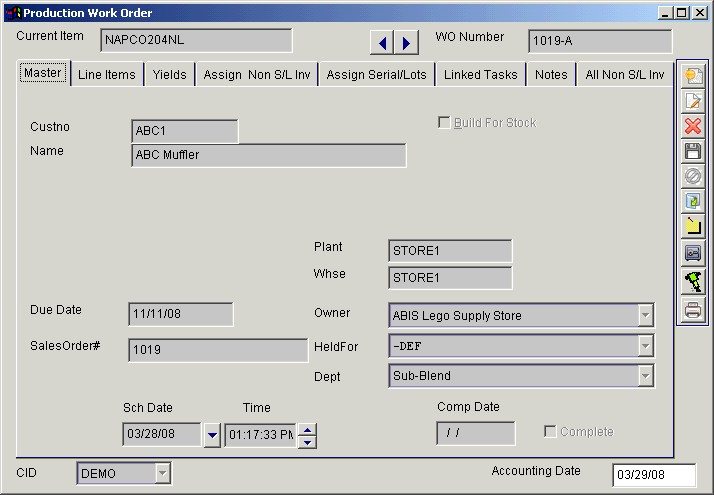Click the Edit record pencil icon
Image resolution: width=714 pixels, height=495 pixels.
[692, 101]
